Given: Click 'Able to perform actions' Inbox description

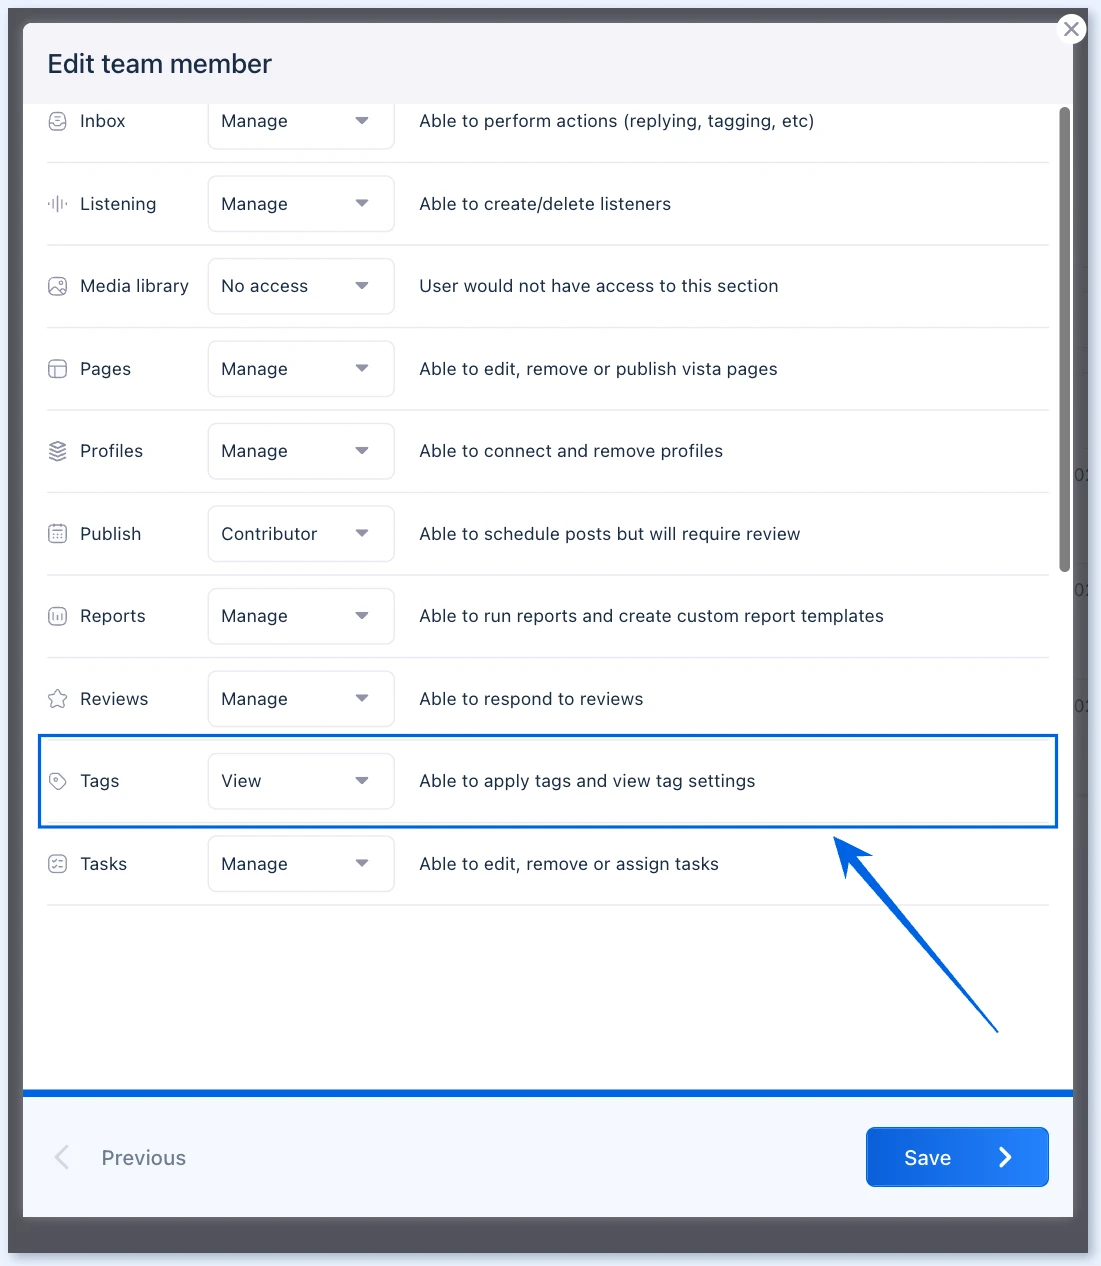Looking at the screenshot, I should pyautogui.click(x=616, y=121).
